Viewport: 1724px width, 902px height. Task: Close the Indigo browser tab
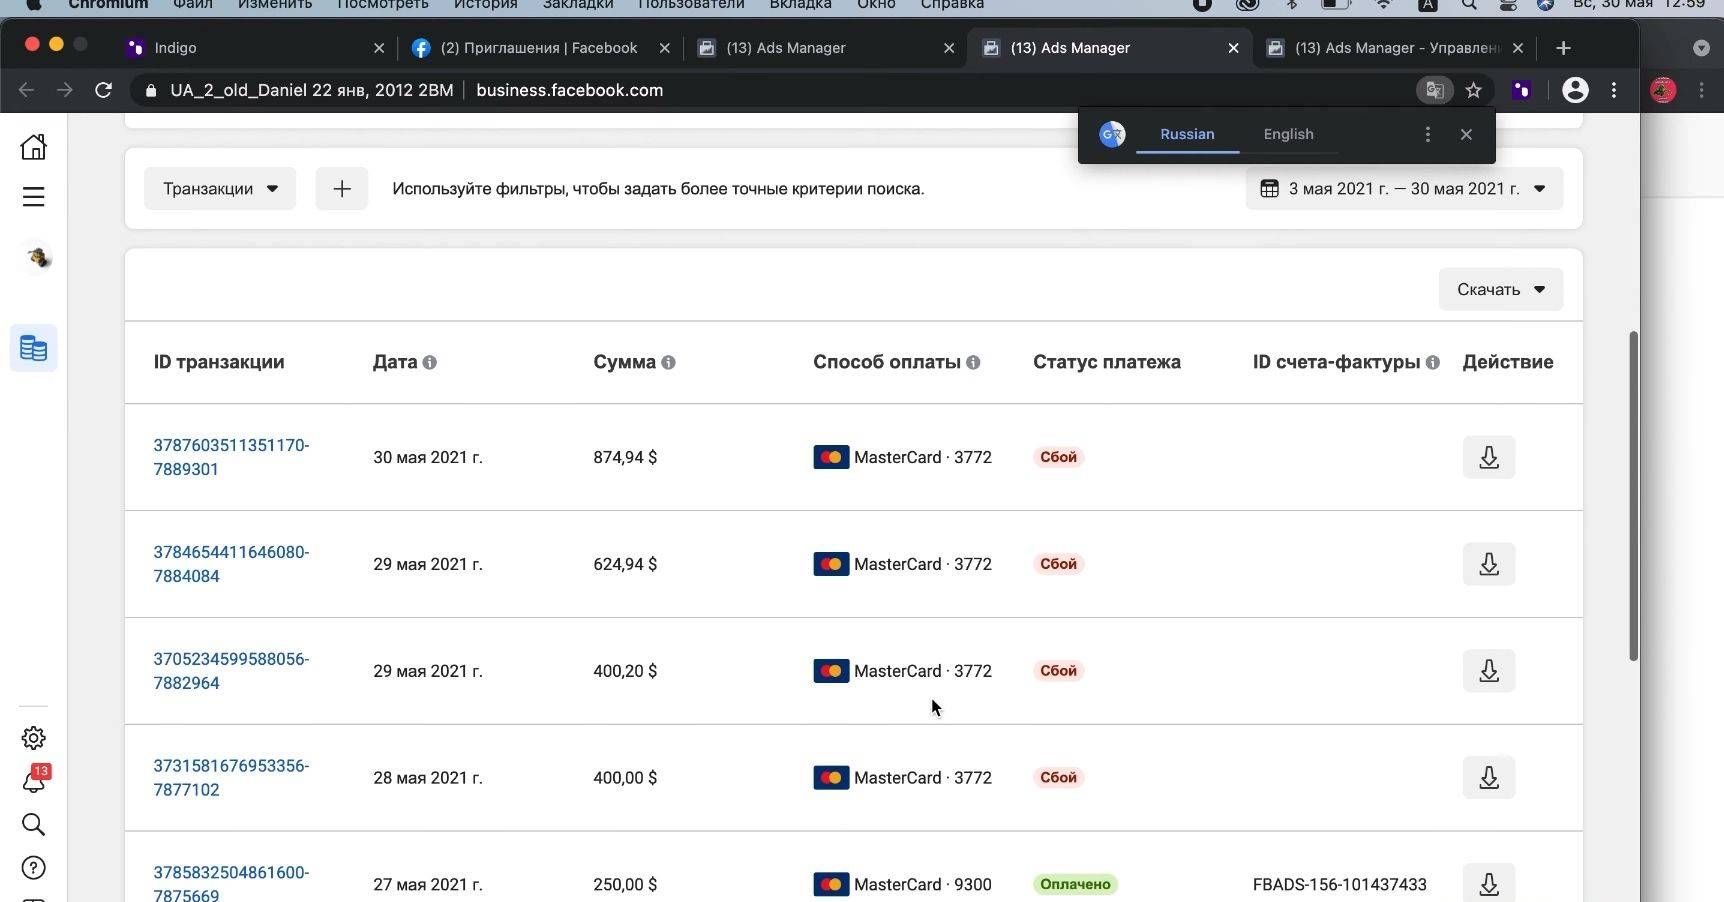(378, 48)
